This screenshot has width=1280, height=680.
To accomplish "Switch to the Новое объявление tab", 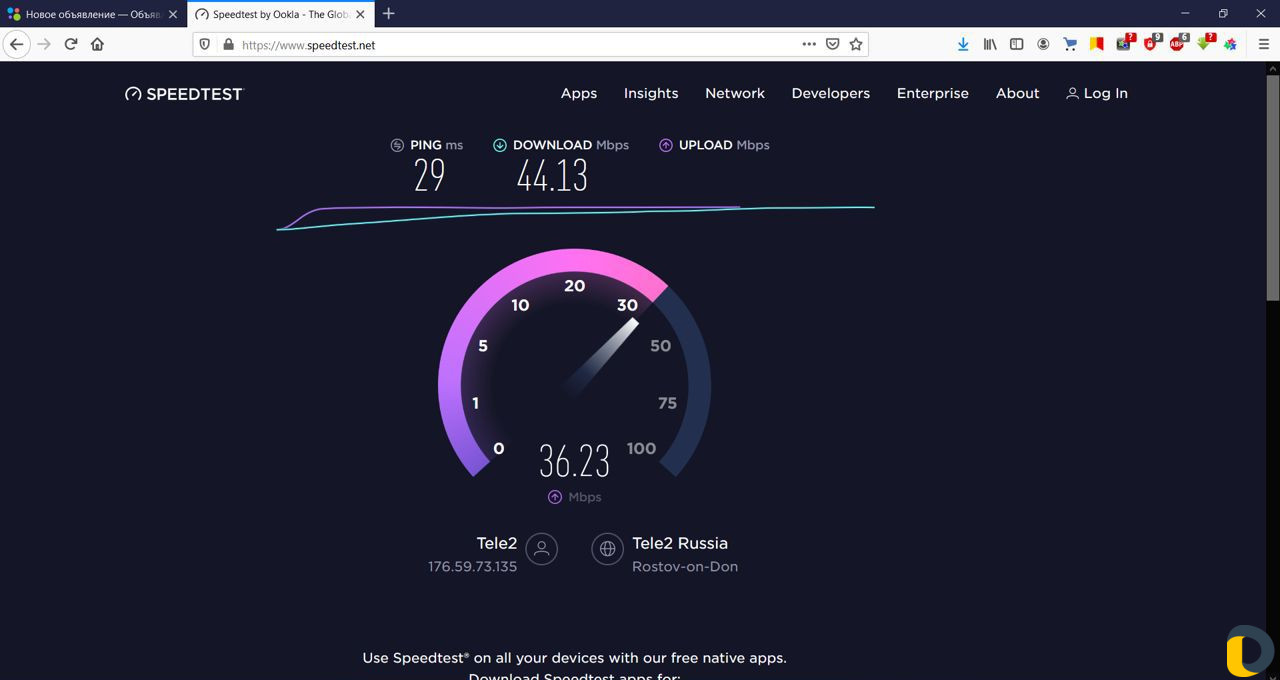I will tap(93, 15).
